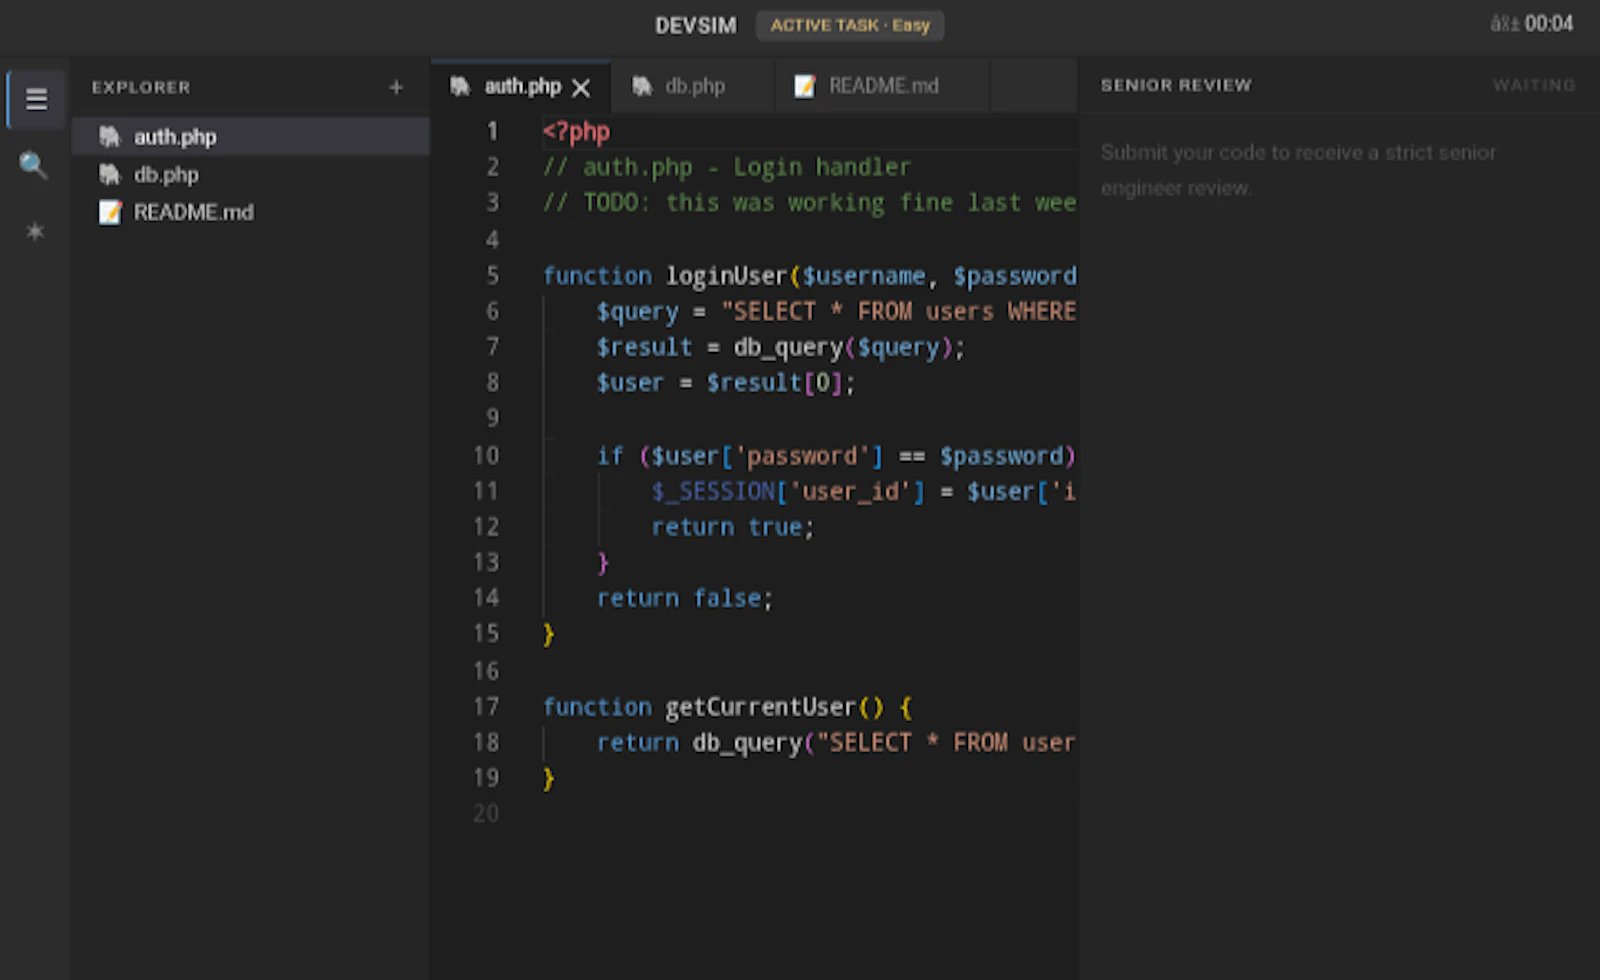
Task: Click the '<?php' opening tag
Action: [x=576, y=132]
